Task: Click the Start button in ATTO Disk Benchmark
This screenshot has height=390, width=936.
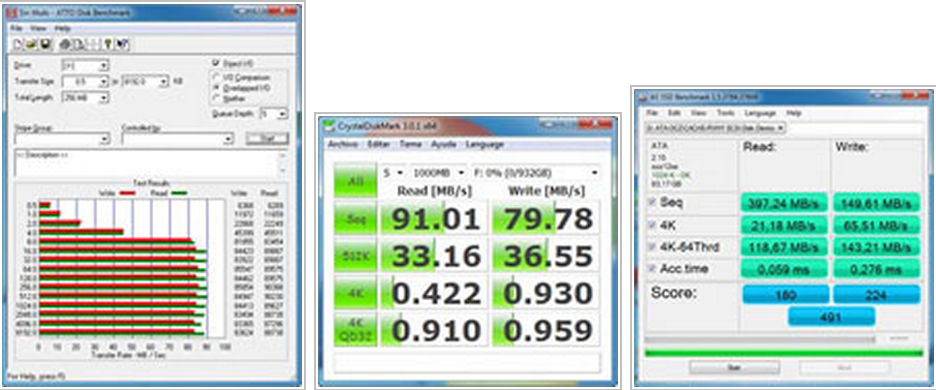Action: 267,139
